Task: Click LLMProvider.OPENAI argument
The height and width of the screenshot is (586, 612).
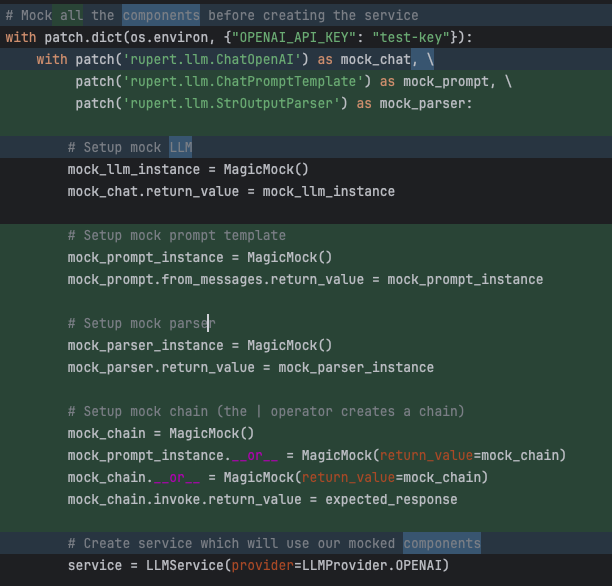Action: 372,565
